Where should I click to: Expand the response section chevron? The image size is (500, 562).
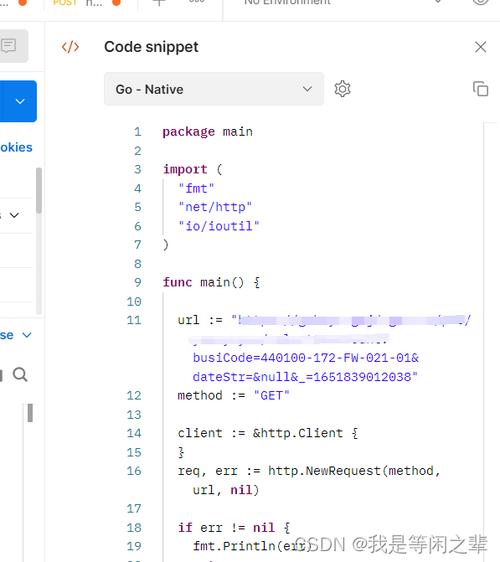click(27, 335)
